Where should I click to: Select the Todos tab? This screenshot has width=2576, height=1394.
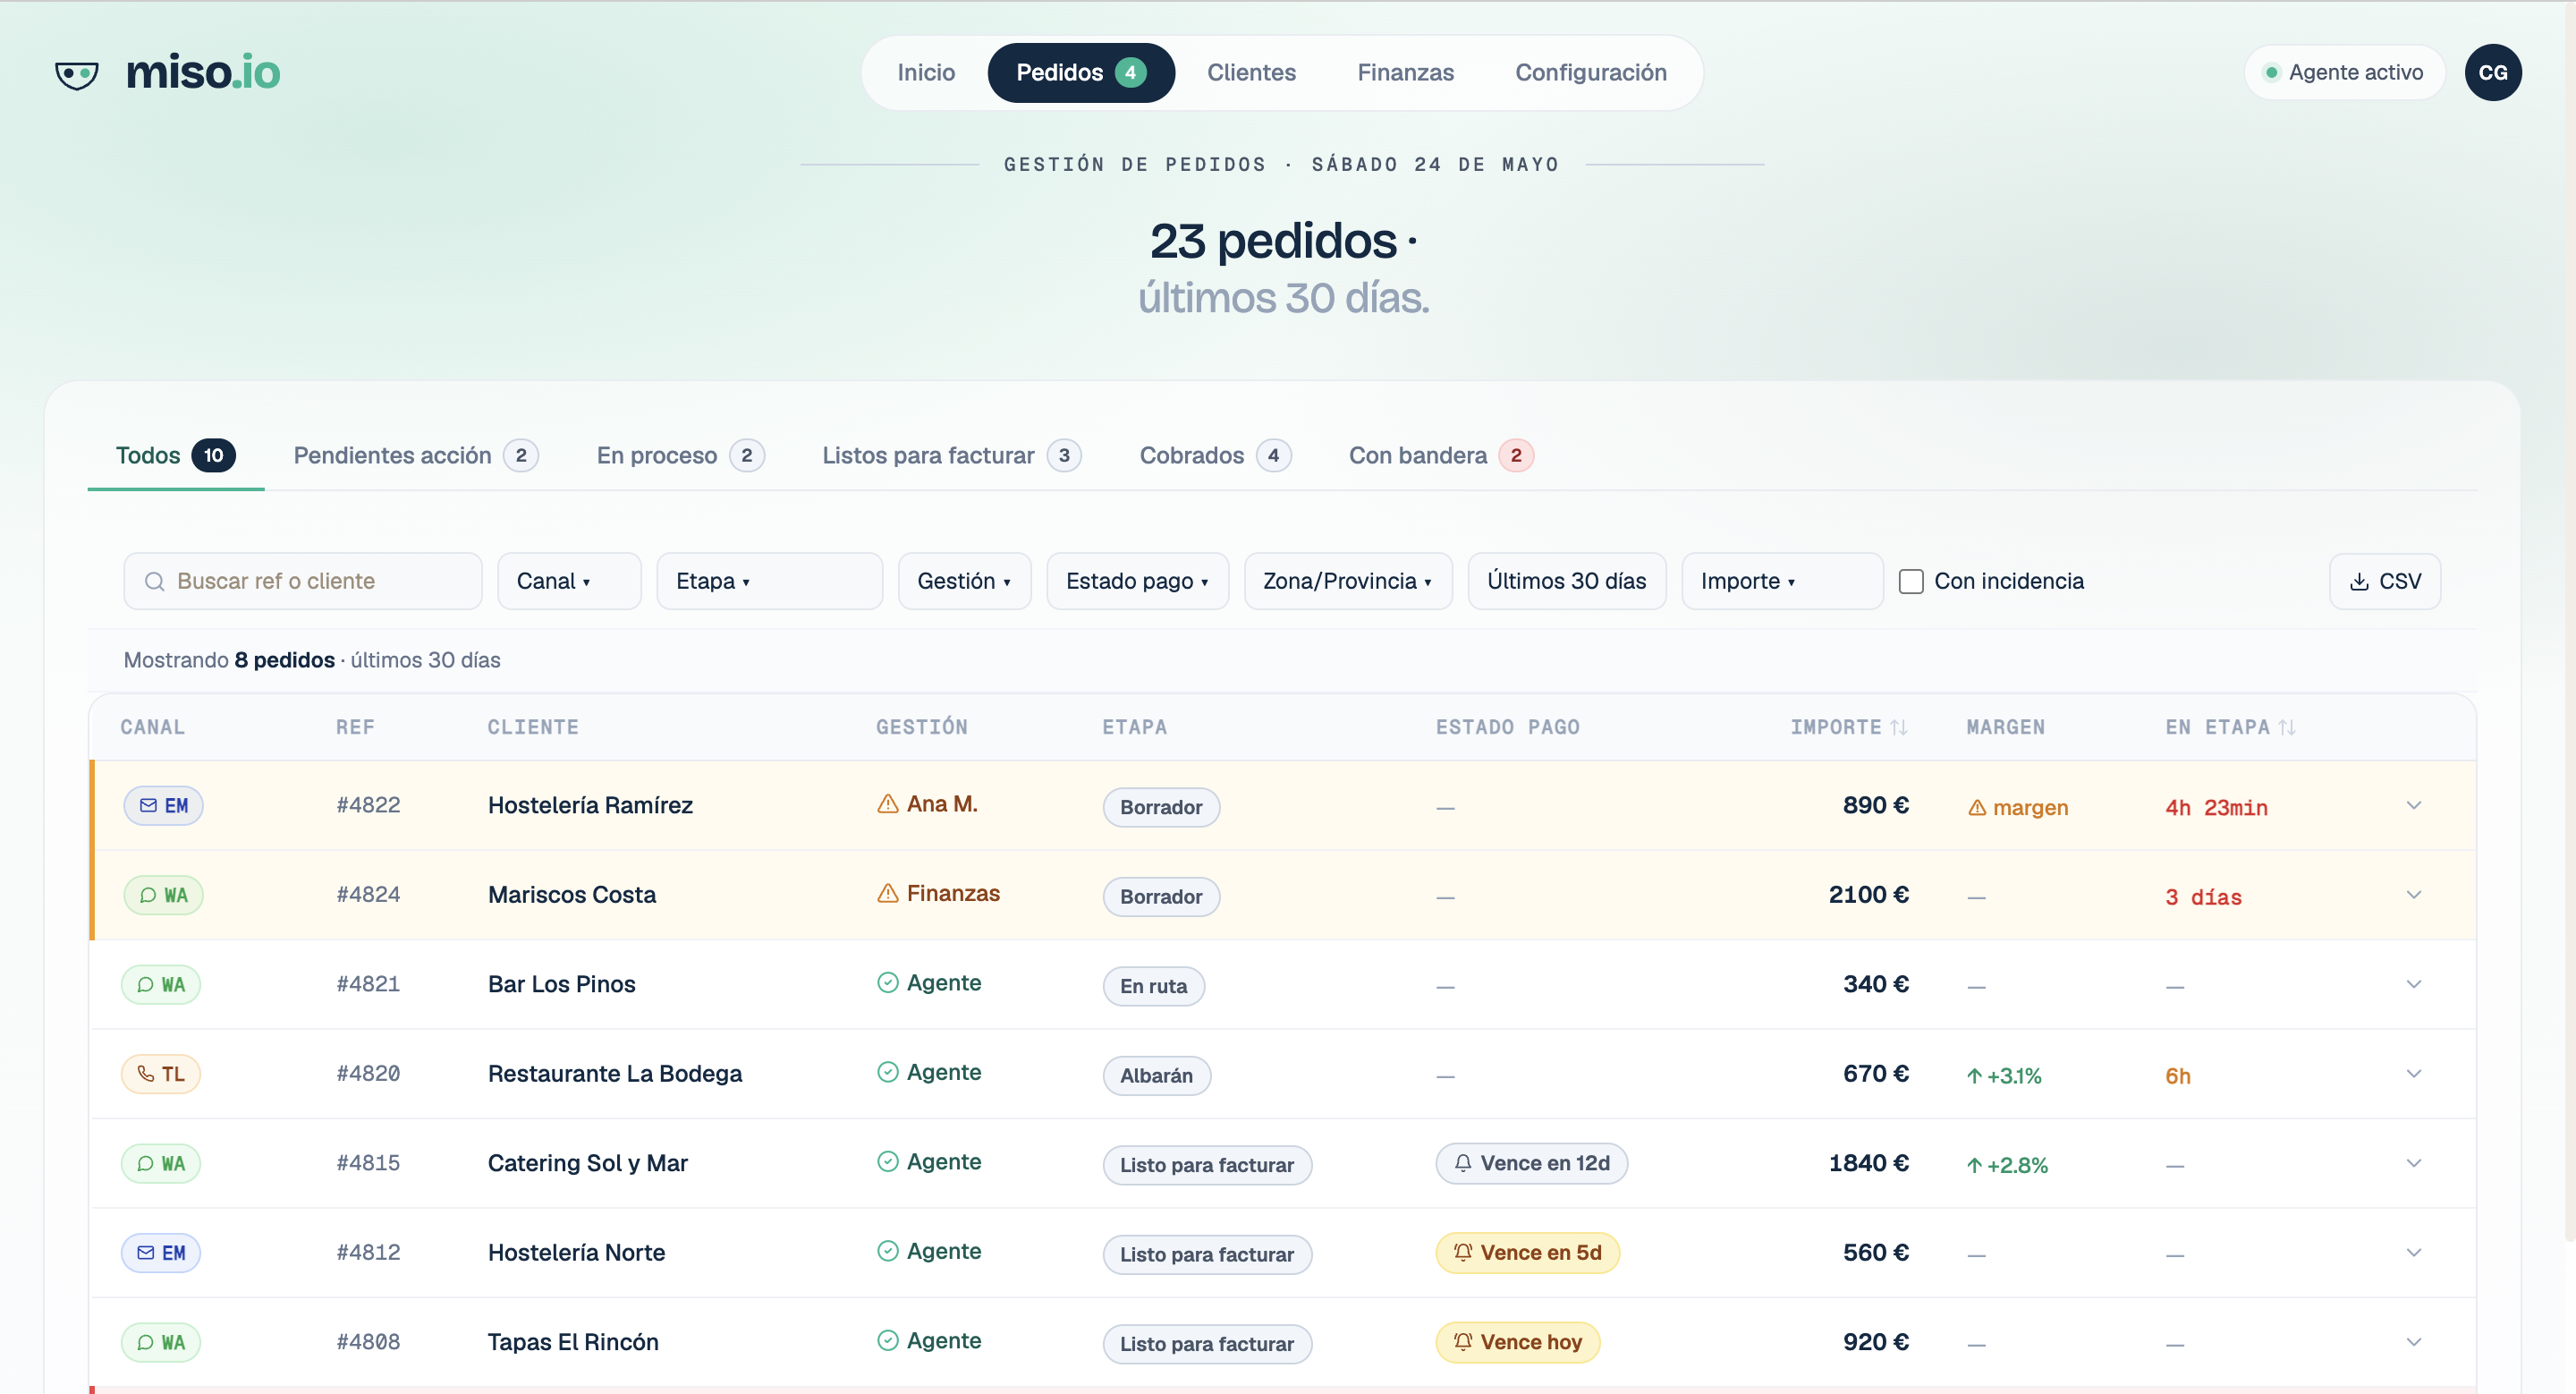[x=175, y=455]
